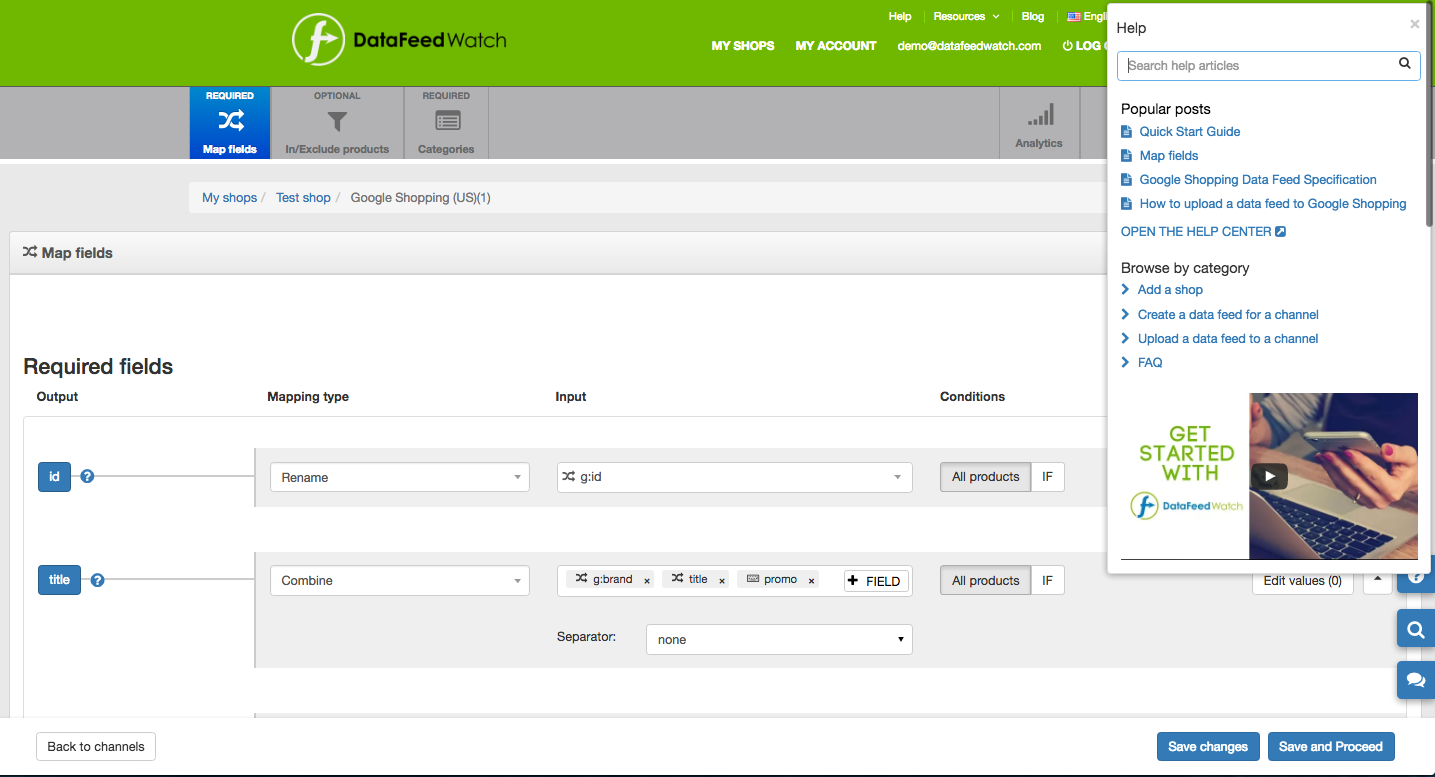Click the blue id output label
This screenshot has height=777, width=1435.
point(54,477)
